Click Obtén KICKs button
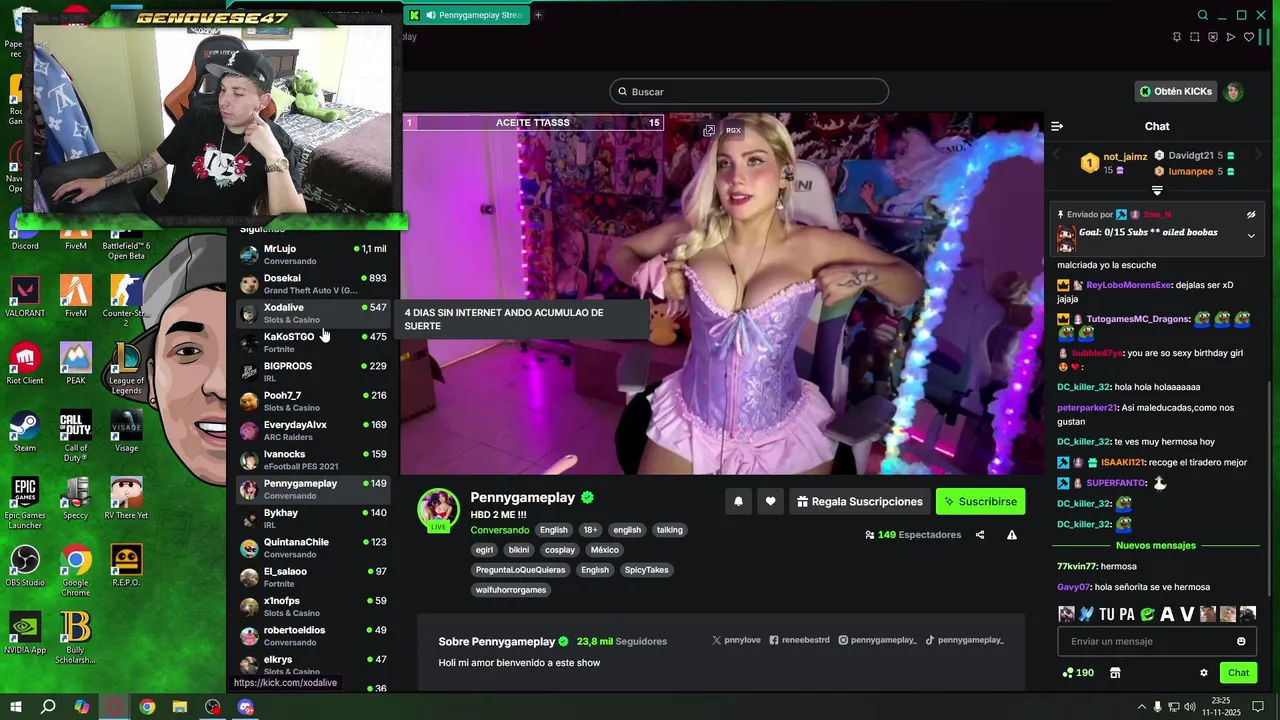The image size is (1280, 720). pos(1175,92)
